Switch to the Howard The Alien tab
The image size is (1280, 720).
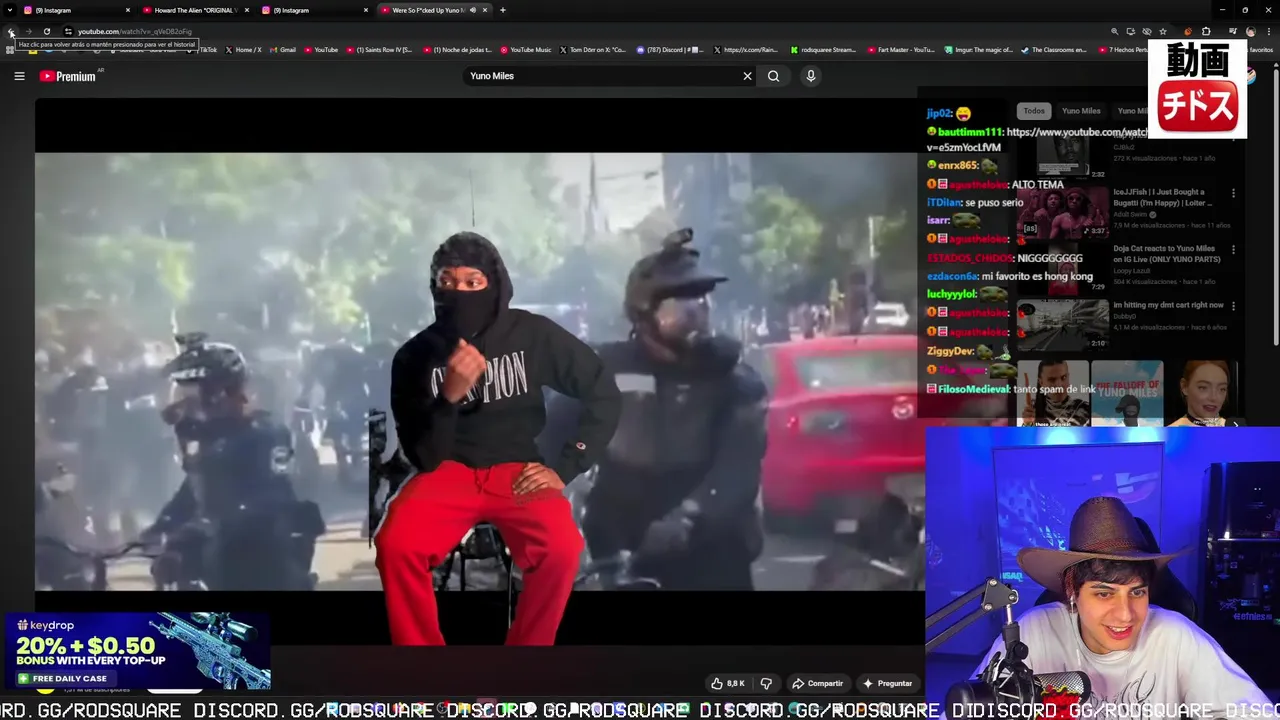(195, 10)
